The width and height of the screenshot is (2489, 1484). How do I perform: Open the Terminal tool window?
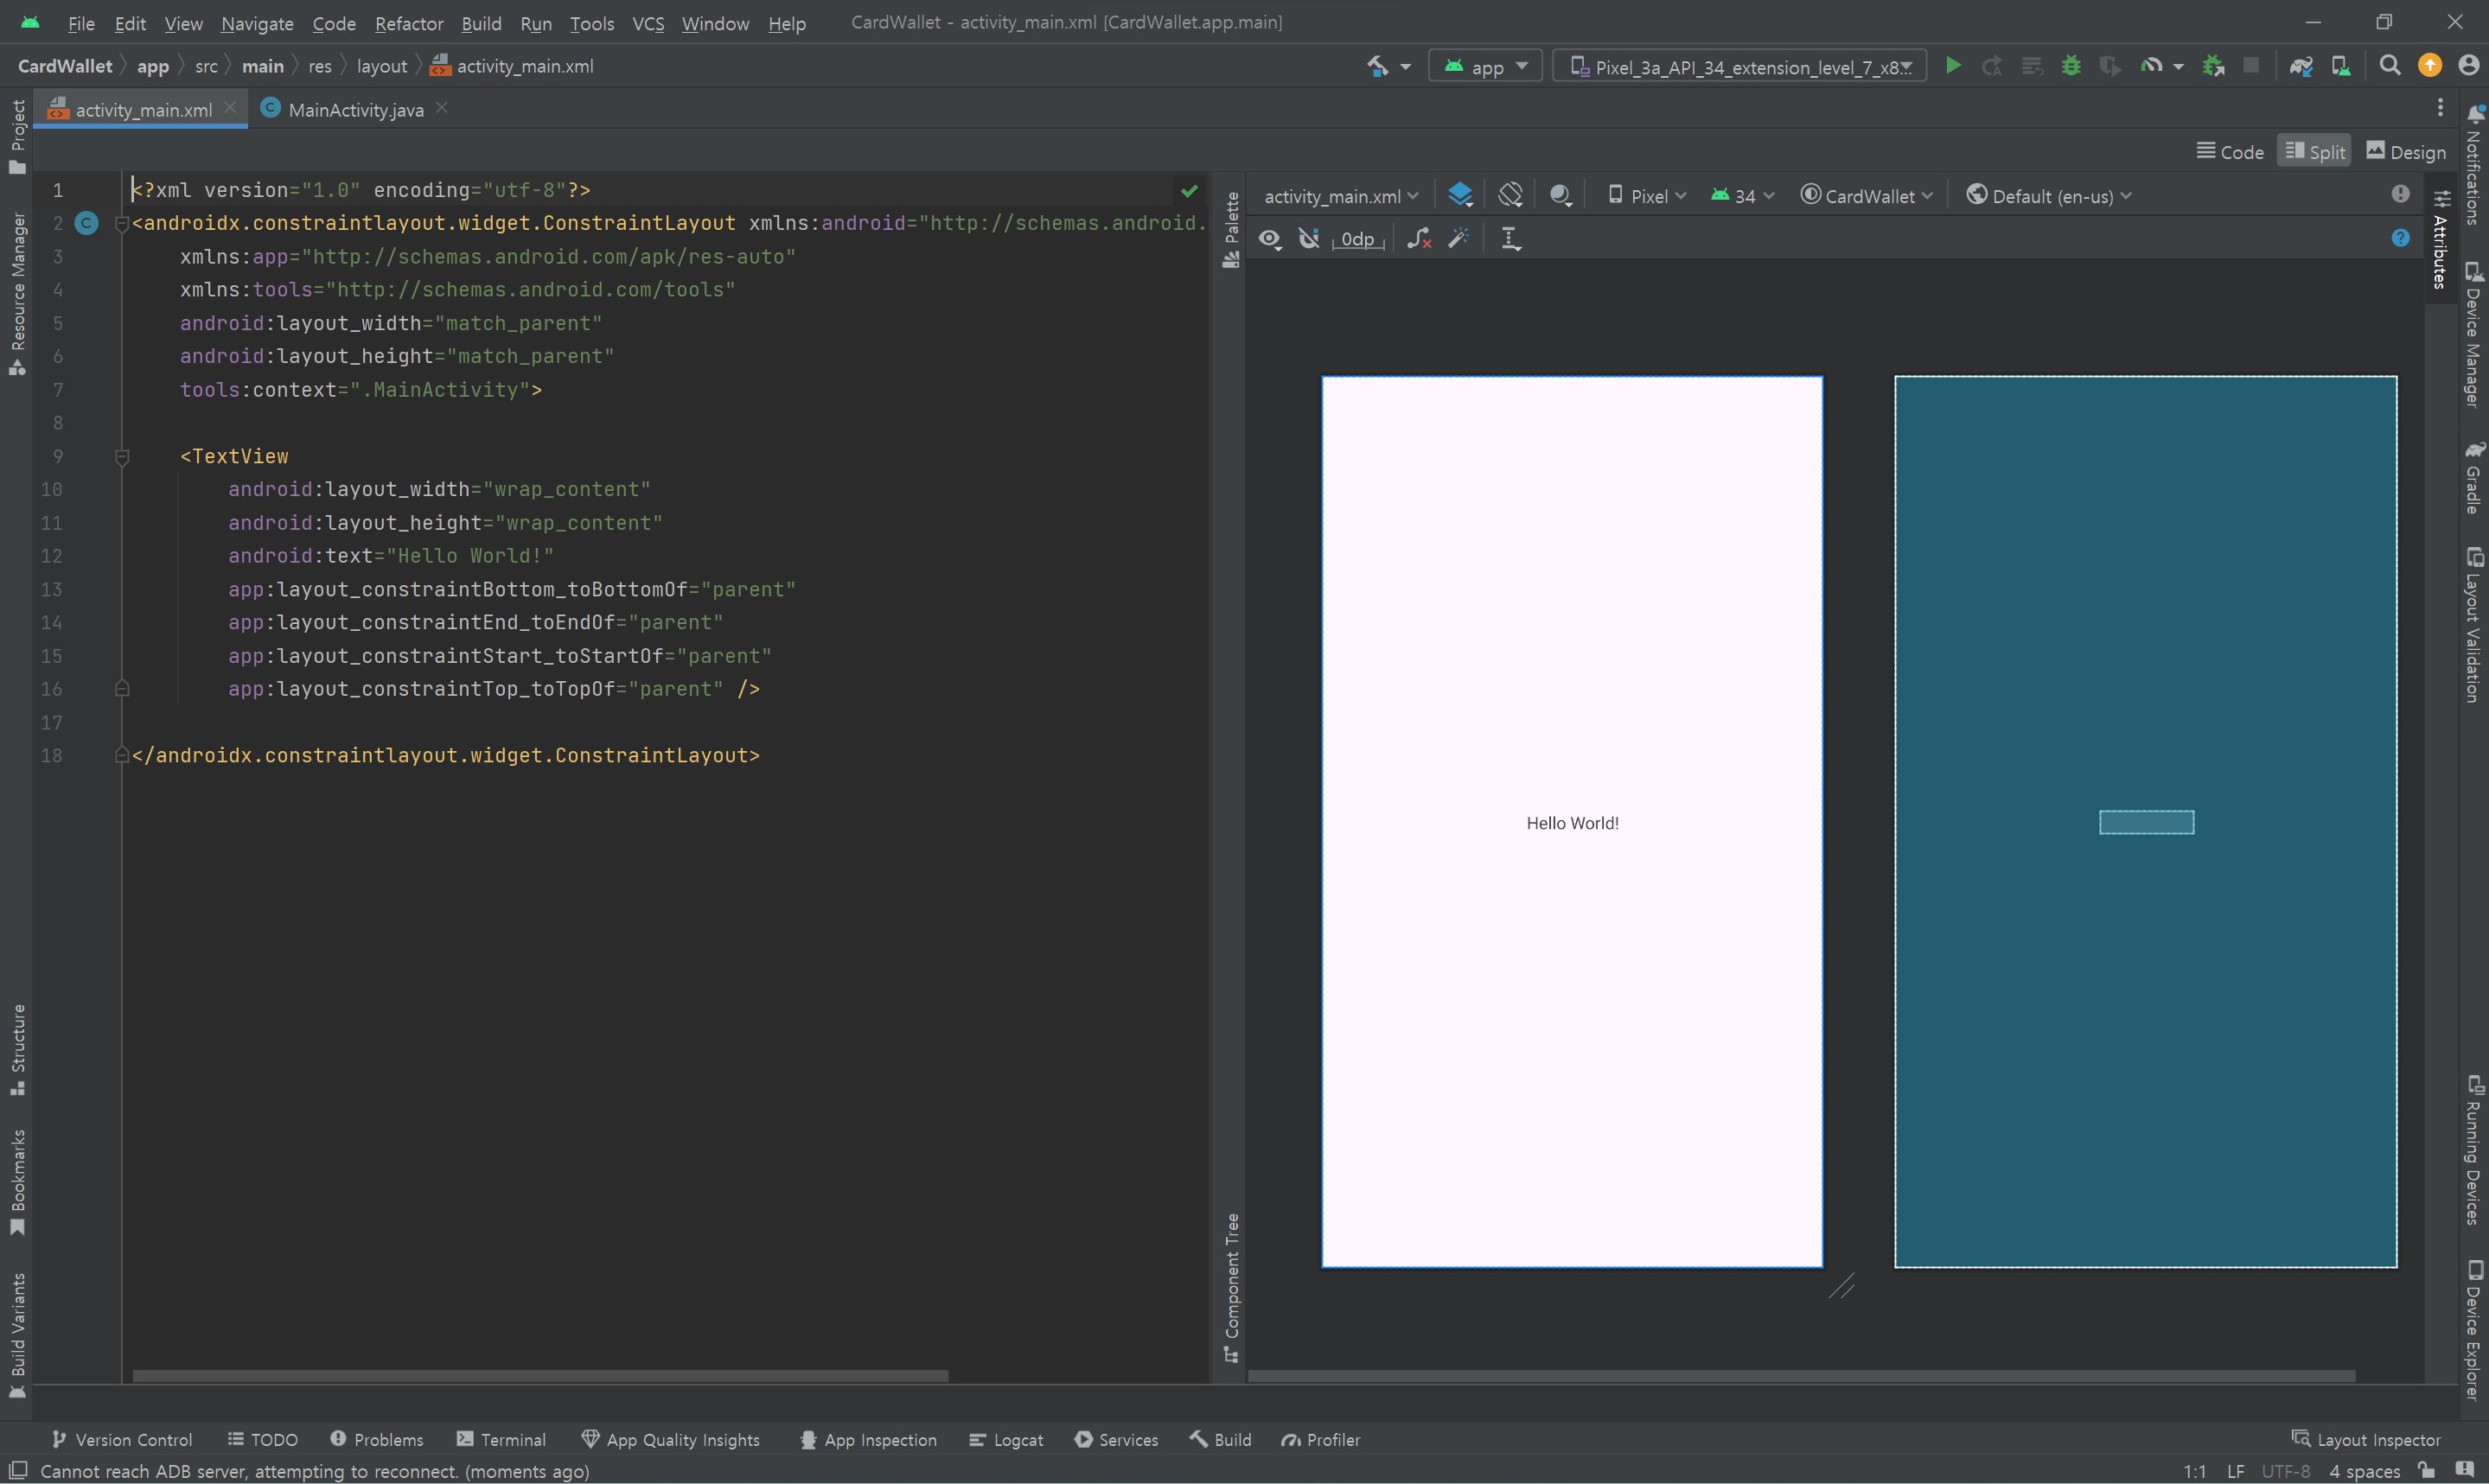tap(501, 1439)
